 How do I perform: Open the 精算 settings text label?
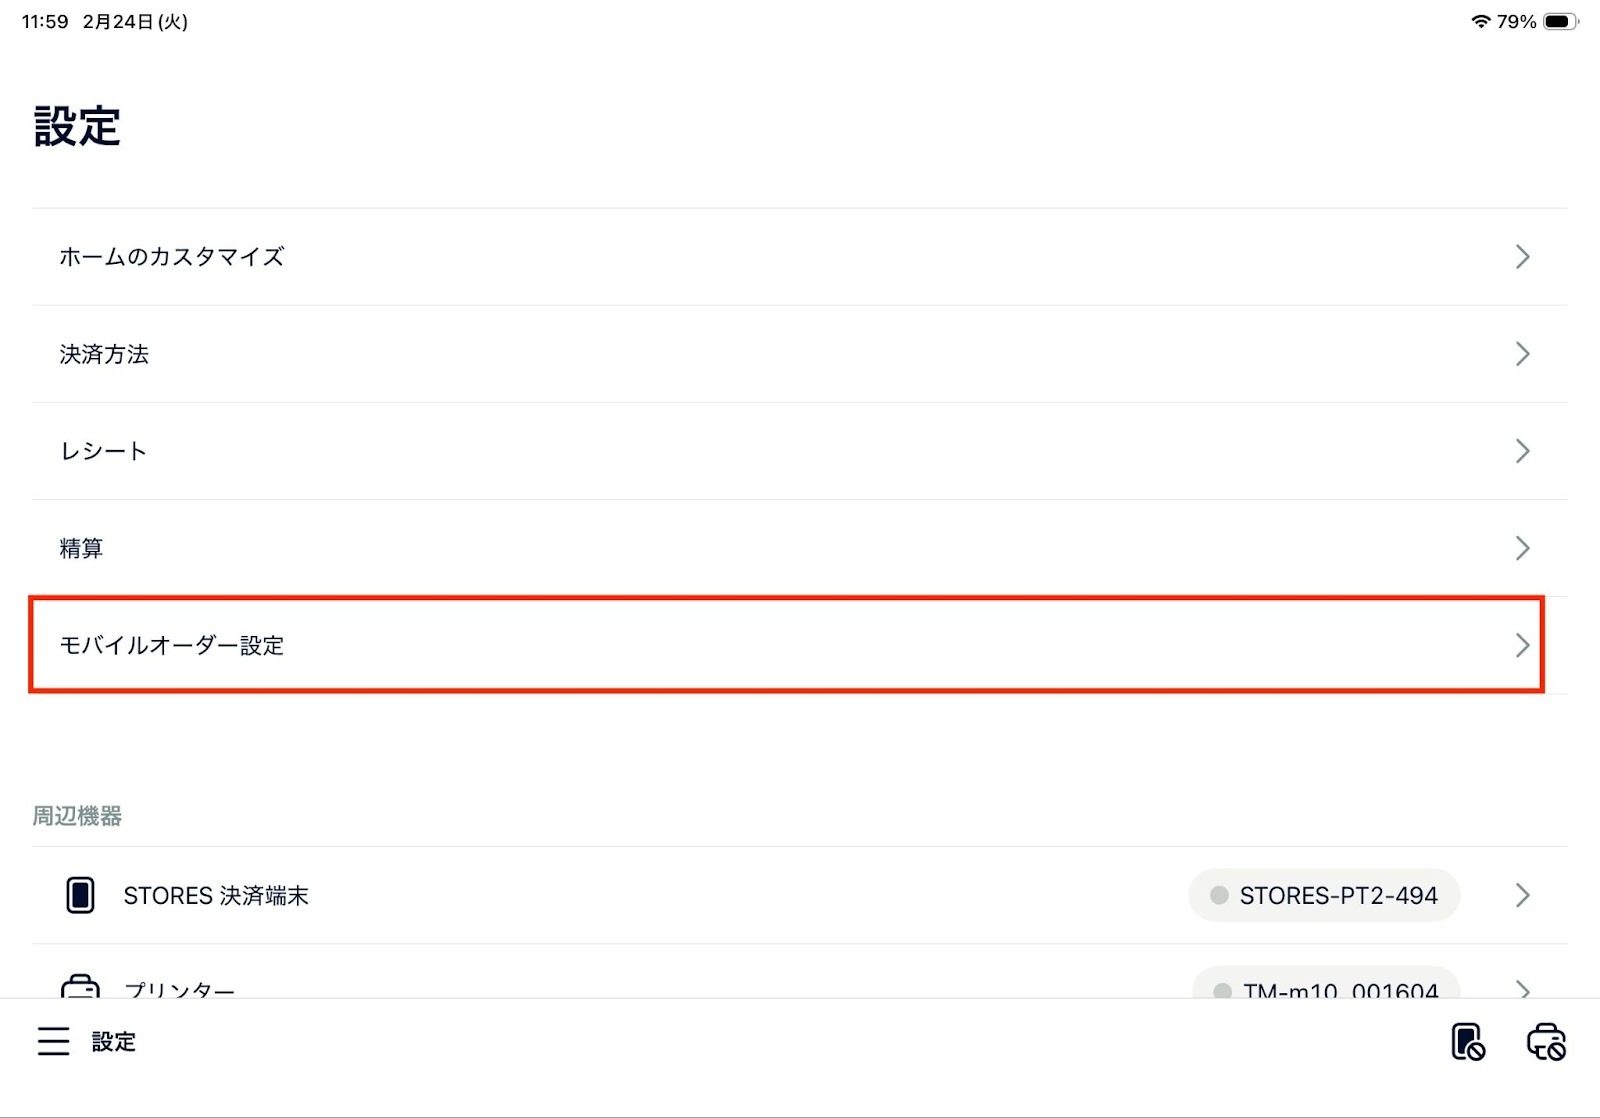tap(81, 548)
